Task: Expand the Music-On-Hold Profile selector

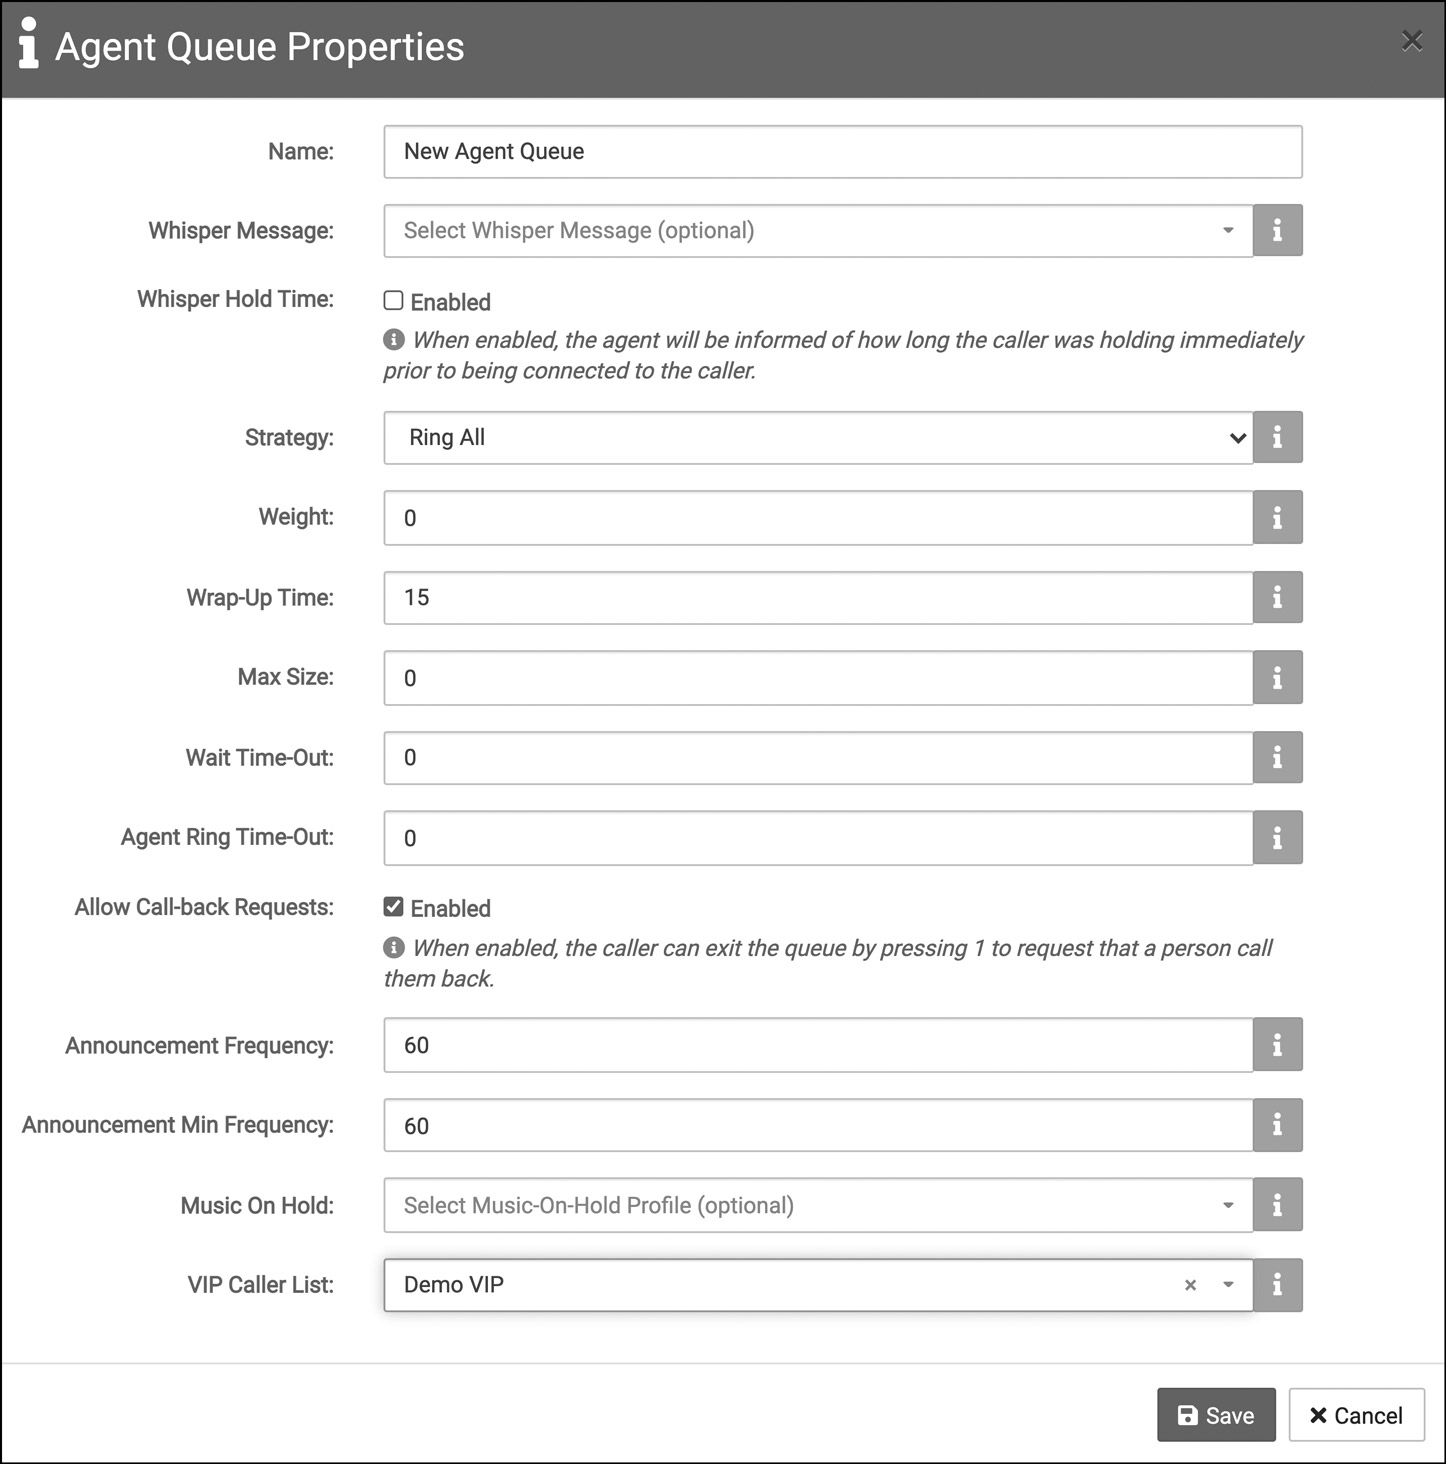Action: 1229,1205
